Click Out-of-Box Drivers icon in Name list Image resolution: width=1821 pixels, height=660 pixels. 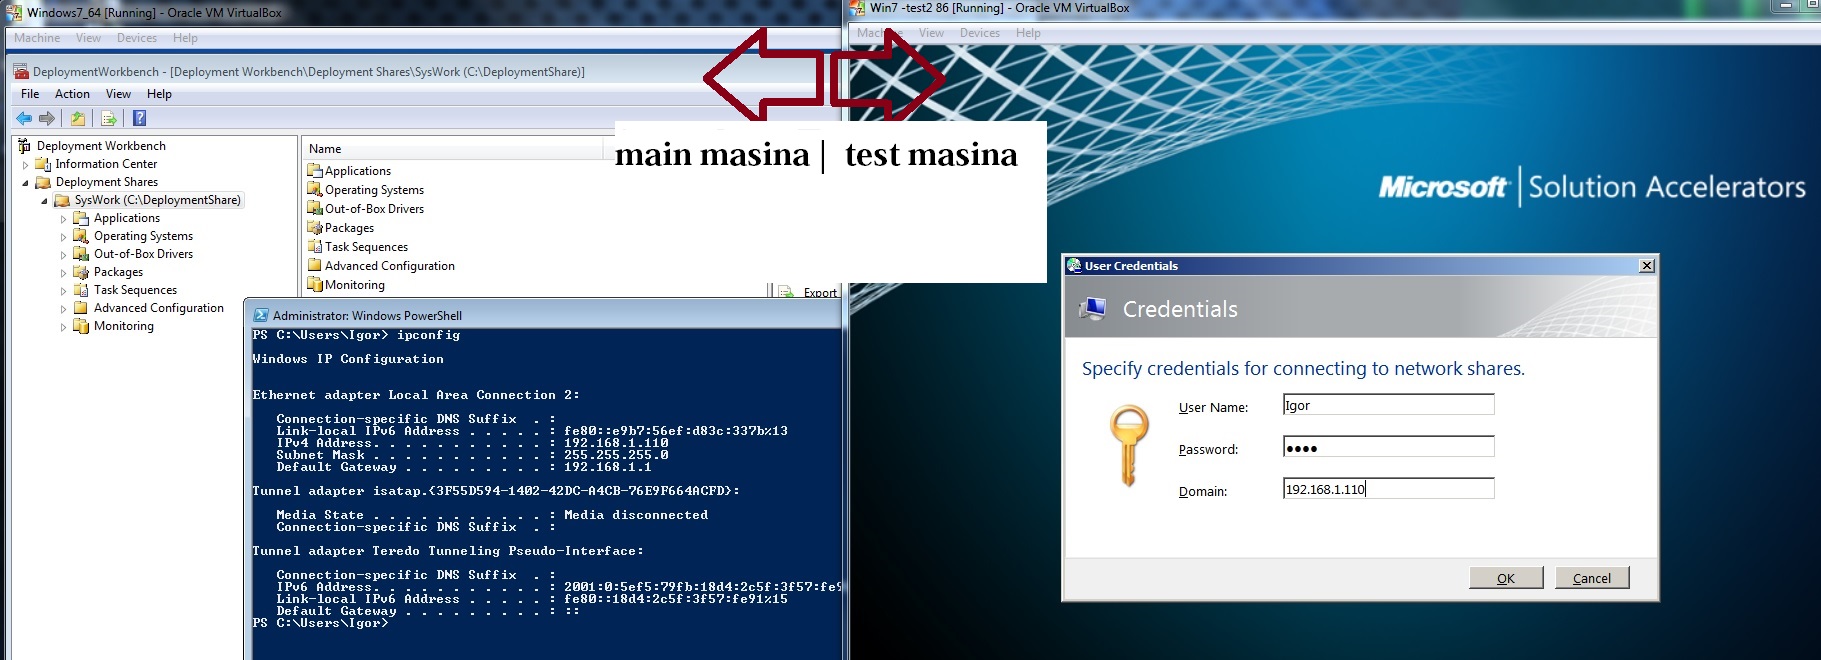coord(315,209)
